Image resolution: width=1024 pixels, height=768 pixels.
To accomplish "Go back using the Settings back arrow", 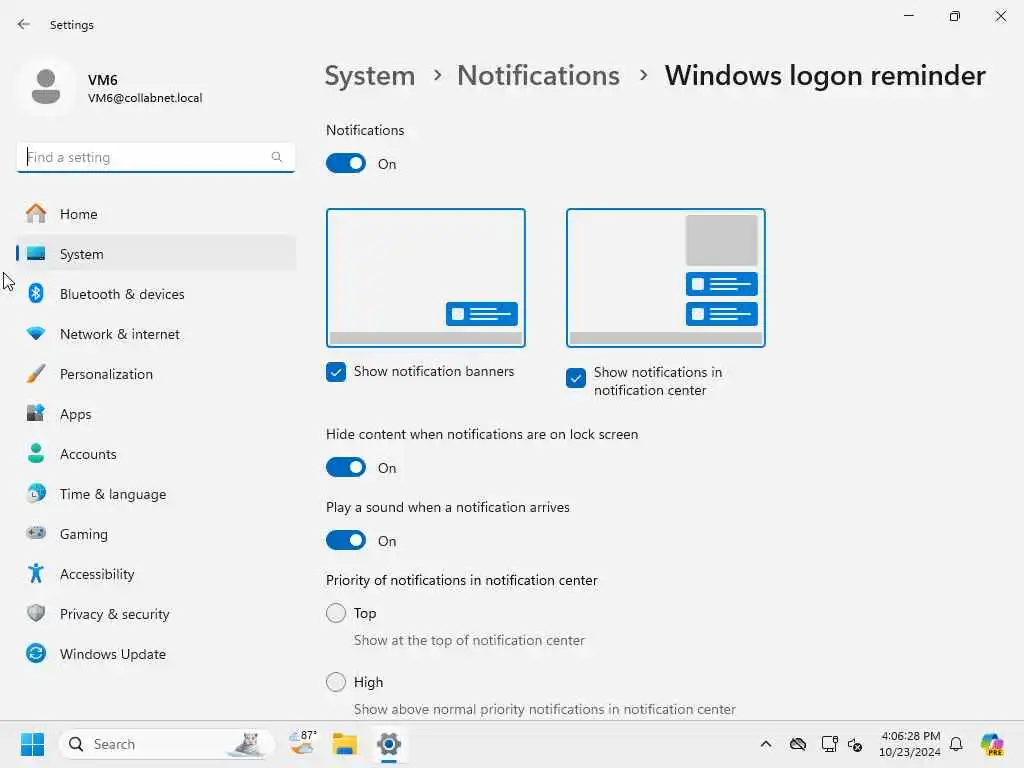I will click(24, 24).
